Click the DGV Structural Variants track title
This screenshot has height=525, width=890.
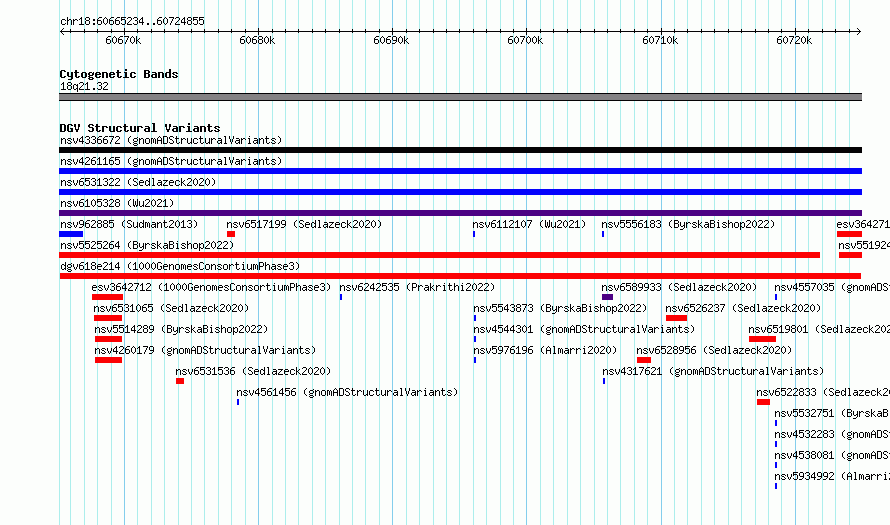coord(140,128)
